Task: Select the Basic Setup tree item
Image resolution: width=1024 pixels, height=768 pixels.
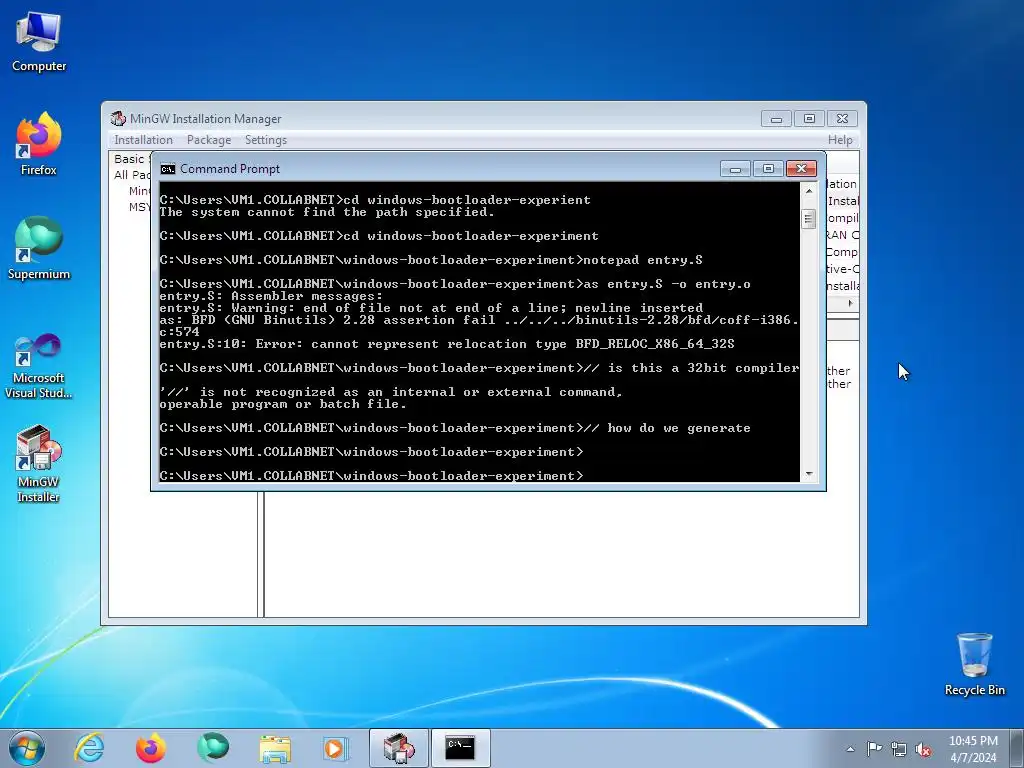Action: click(131, 159)
